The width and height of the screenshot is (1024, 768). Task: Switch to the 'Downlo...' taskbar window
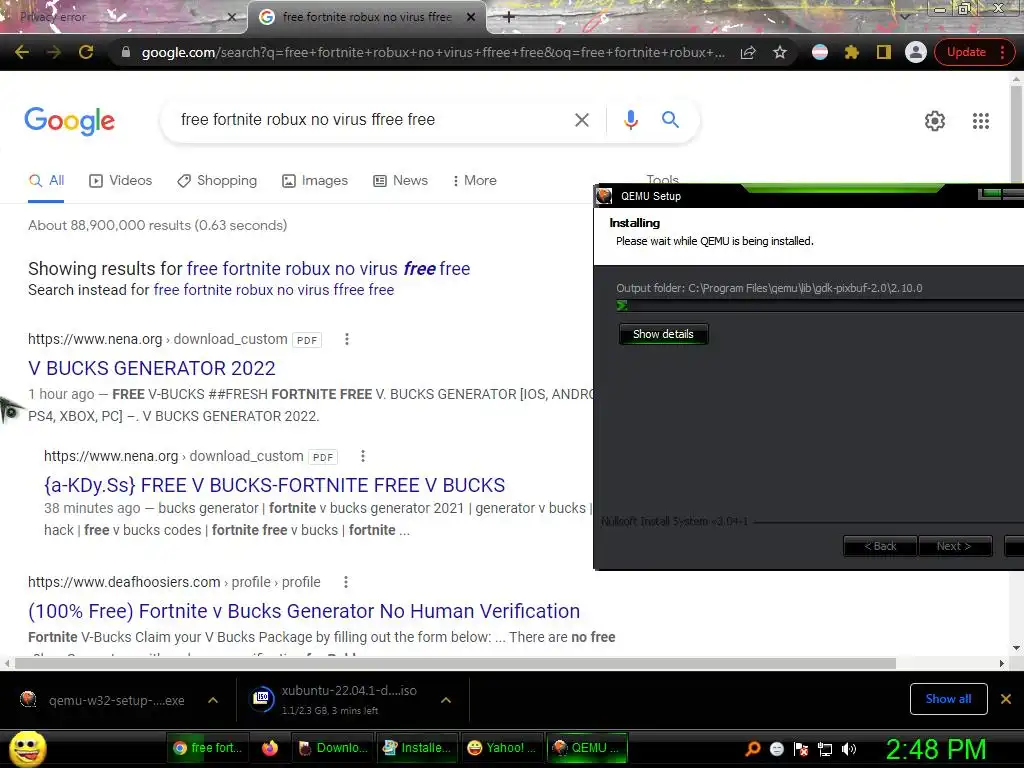(x=333, y=748)
